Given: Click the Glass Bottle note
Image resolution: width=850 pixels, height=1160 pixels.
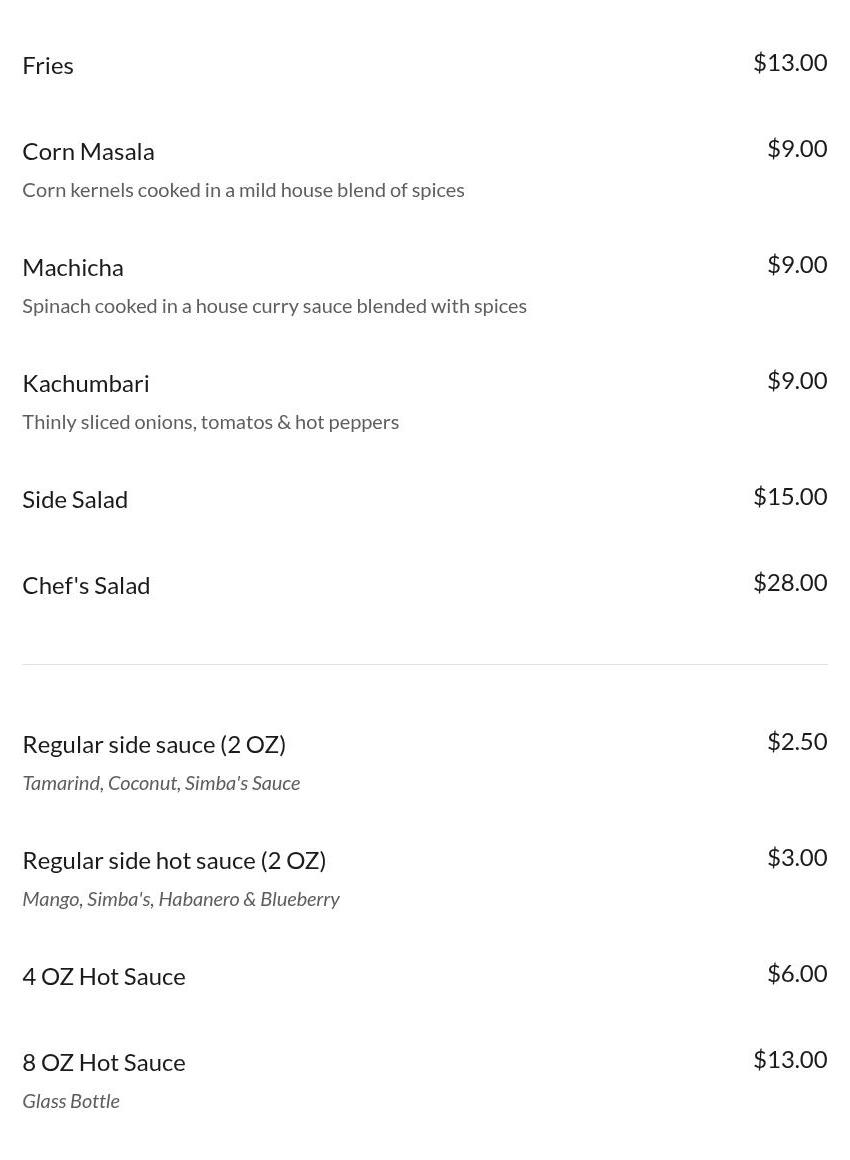Looking at the screenshot, I should [x=71, y=1101].
